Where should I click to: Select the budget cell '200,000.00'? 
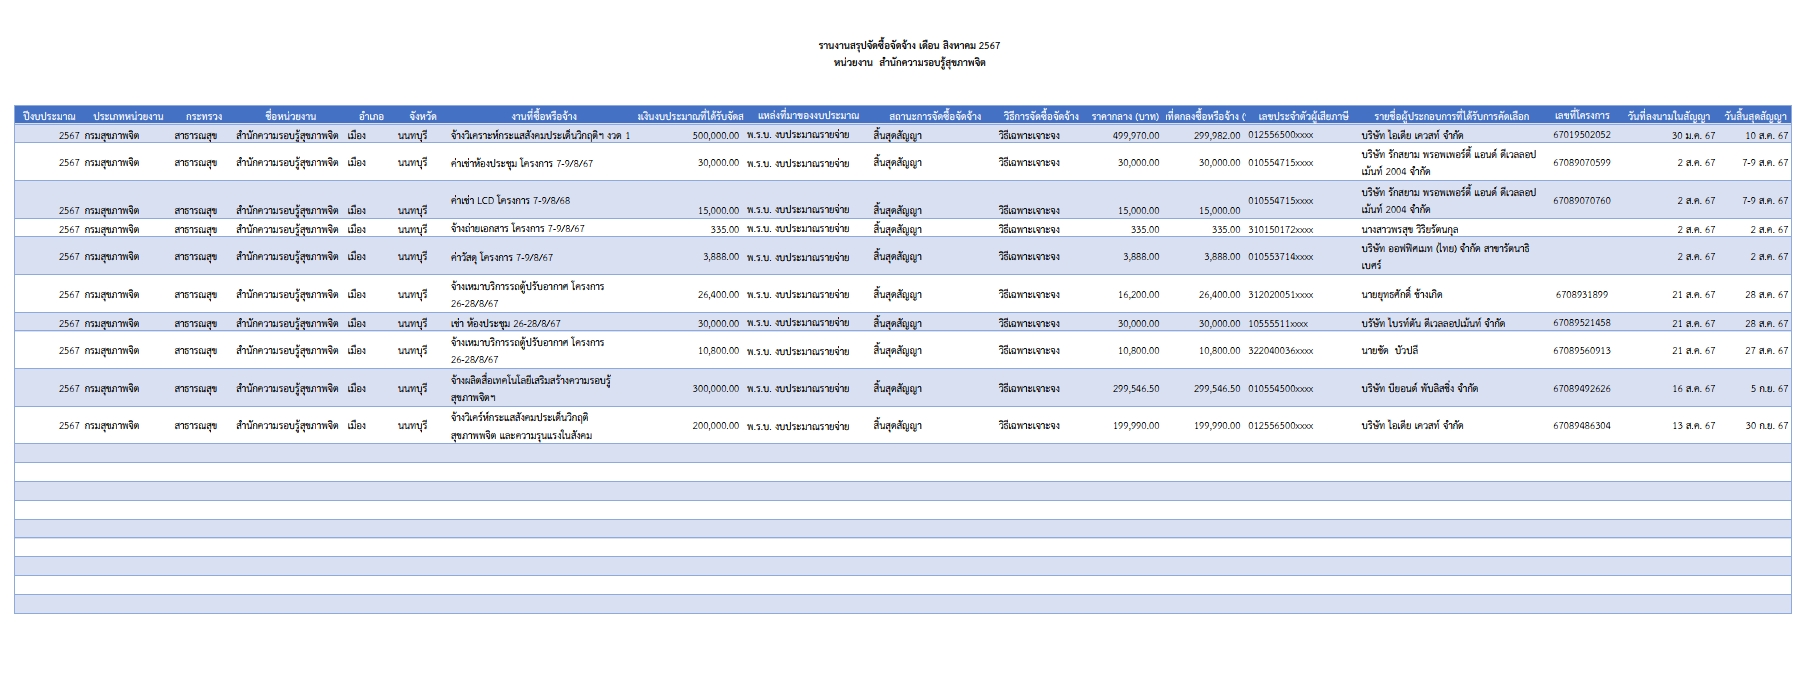pos(716,426)
